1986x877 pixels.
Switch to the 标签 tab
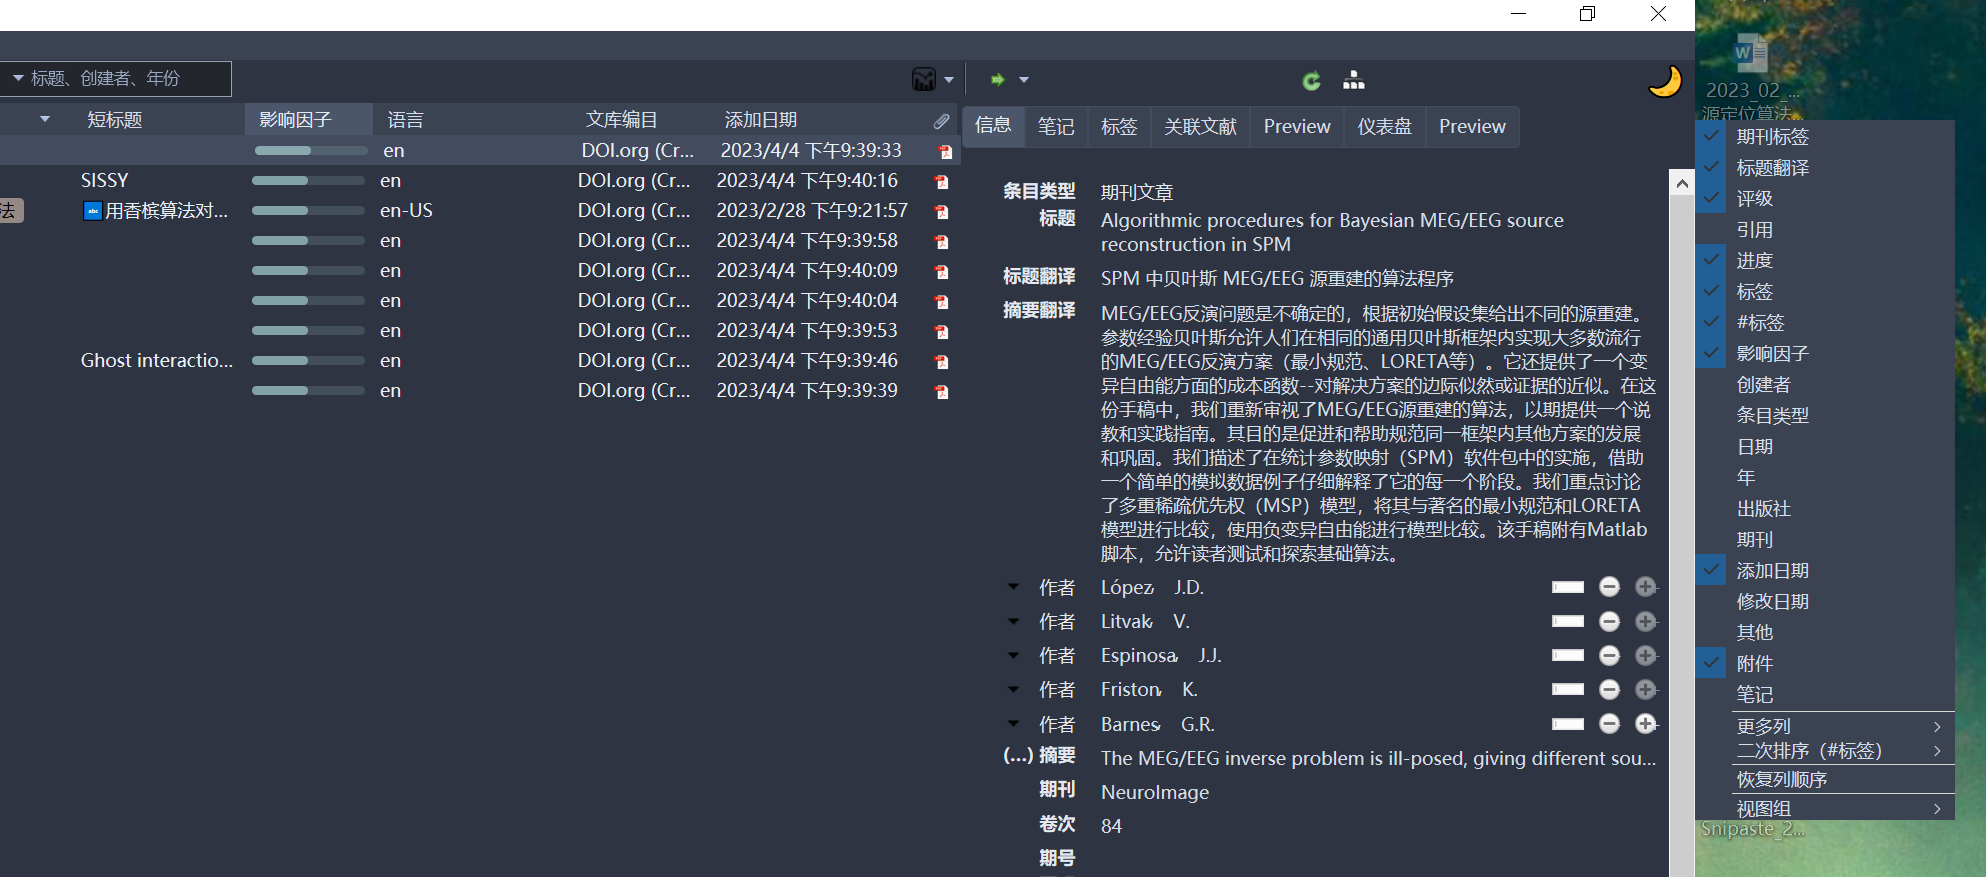pyautogui.click(x=1119, y=127)
